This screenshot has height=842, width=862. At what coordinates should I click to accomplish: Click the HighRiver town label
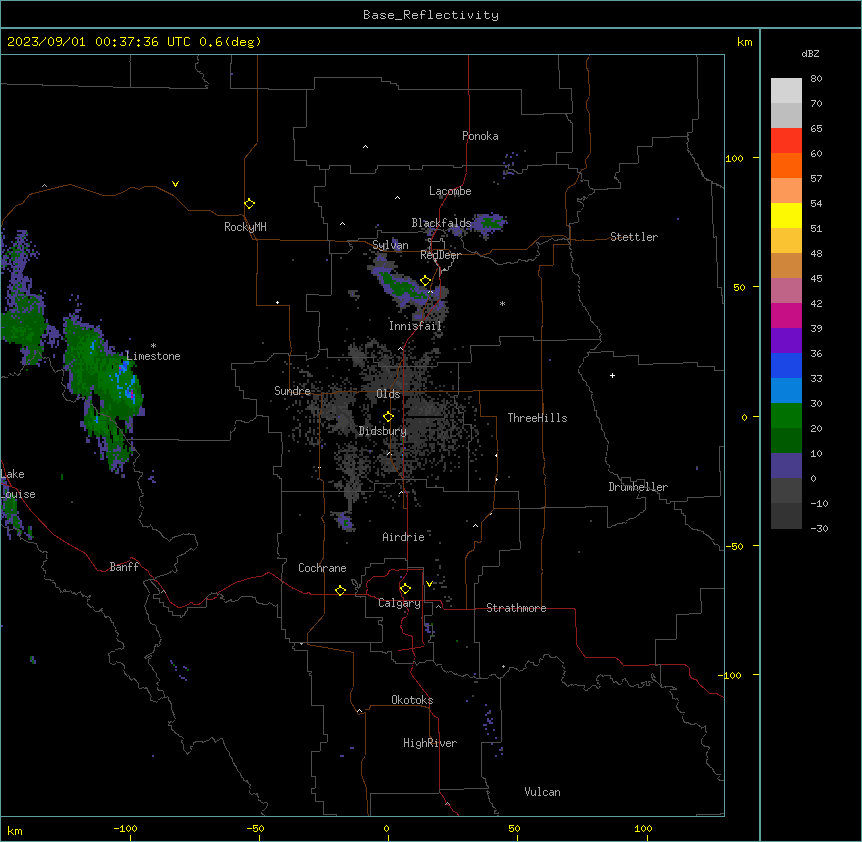pos(430,743)
